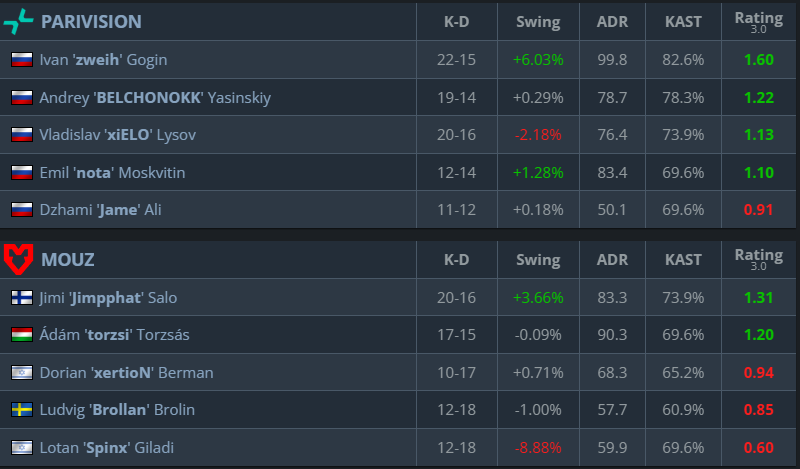The width and height of the screenshot is (800, 469).
Task: Click zweih's 1.60 rating value
Action: click(x=759, y=60)
